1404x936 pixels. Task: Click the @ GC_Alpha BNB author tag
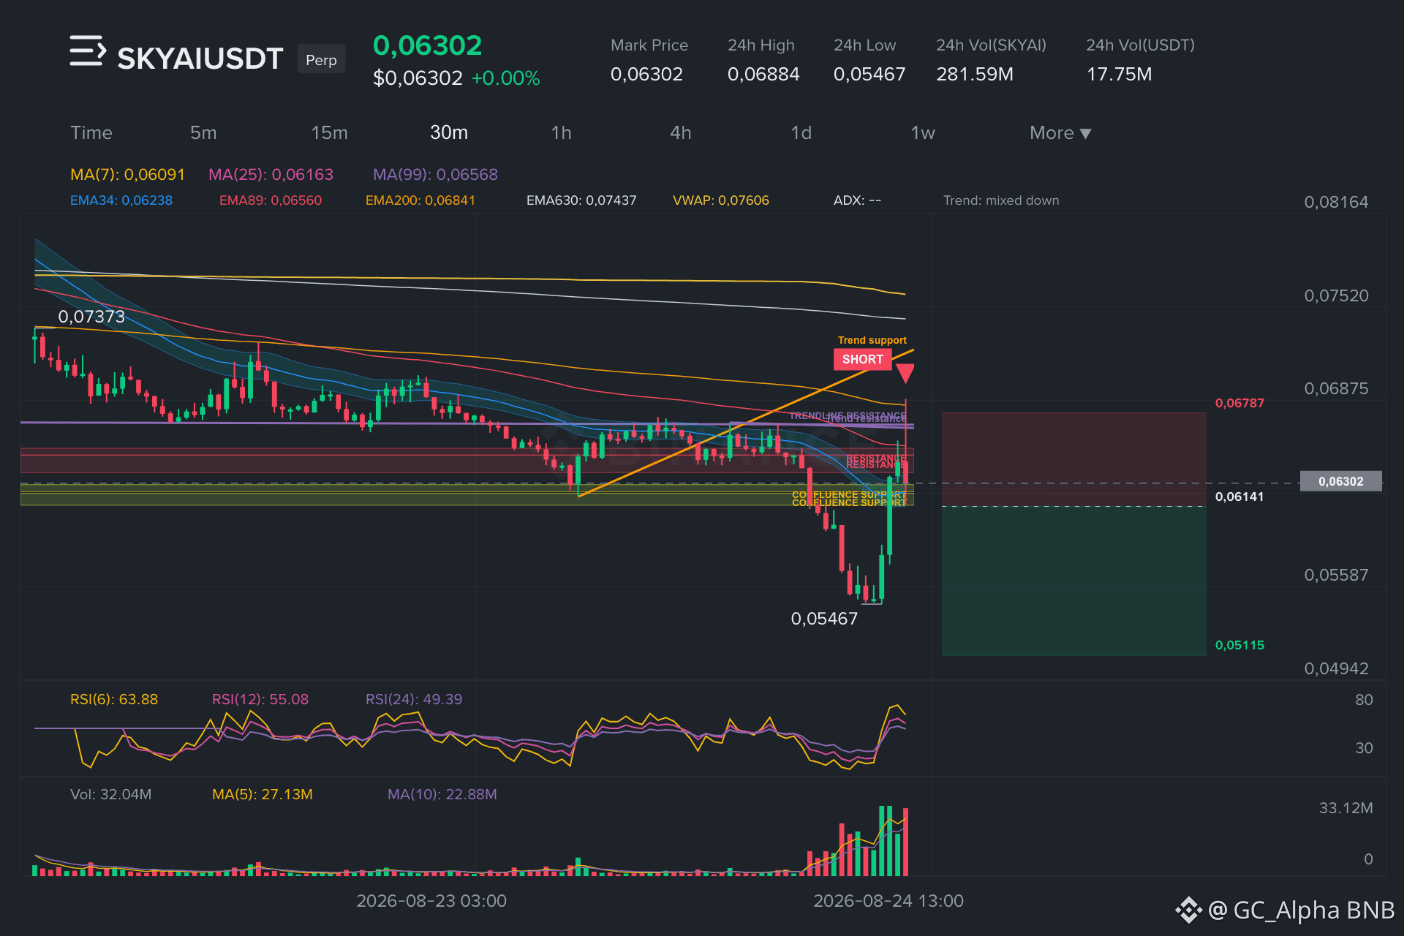tap(1301, 910)
